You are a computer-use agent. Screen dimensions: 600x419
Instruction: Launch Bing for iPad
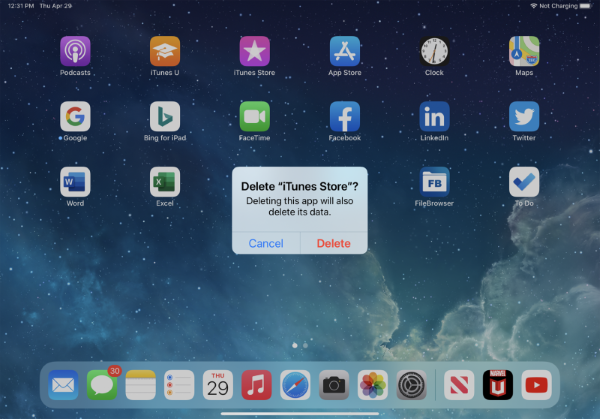tap(165, 116)
